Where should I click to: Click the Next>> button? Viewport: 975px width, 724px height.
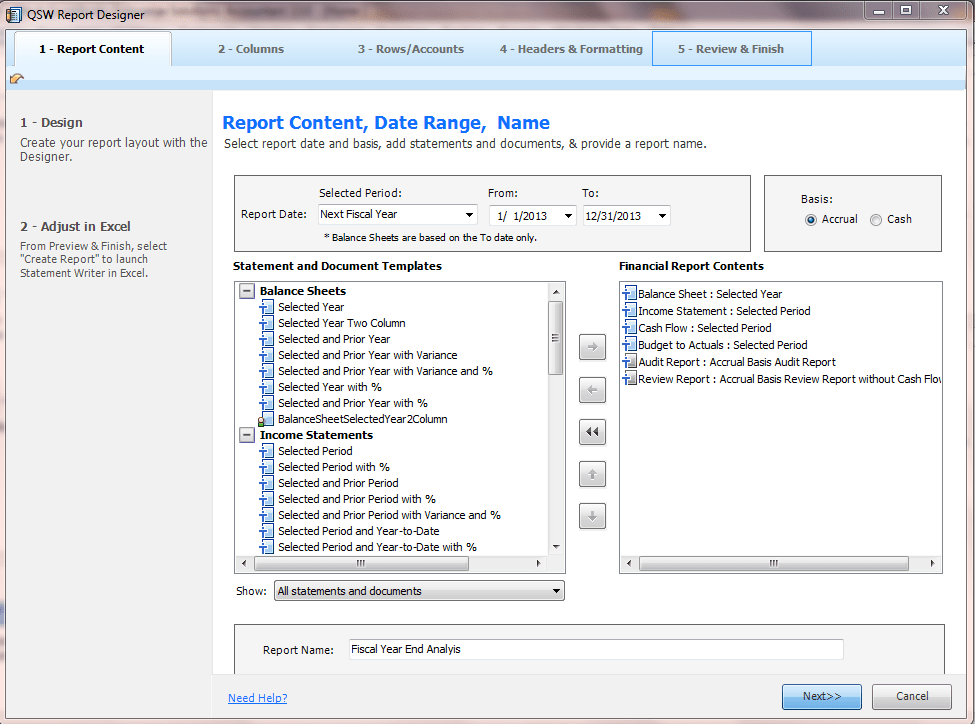pyautogui.click(x=822, y=696)
